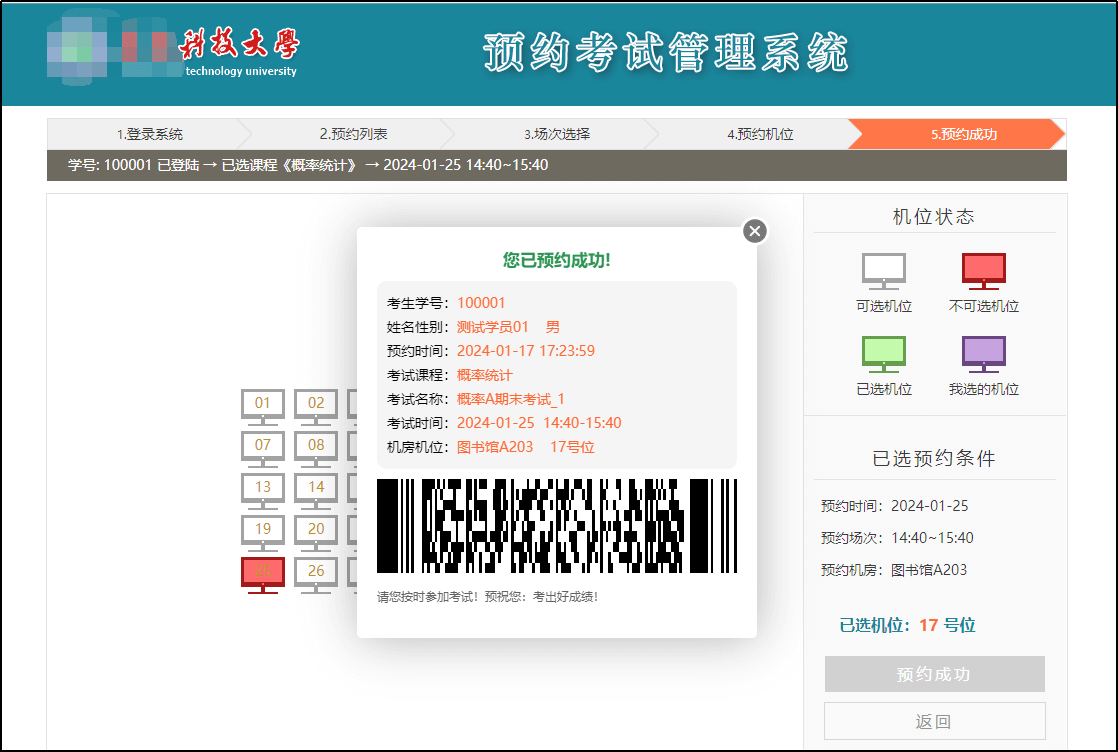This screenshot has height=752, width=1118.
Task: Click the purple 我选的机位 legend monitor
Action: [x=983, y=354]
